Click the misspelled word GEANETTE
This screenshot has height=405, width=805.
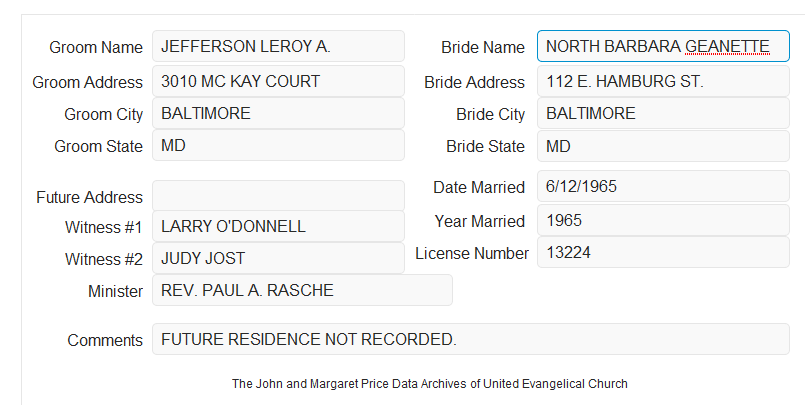pos(727,47)
